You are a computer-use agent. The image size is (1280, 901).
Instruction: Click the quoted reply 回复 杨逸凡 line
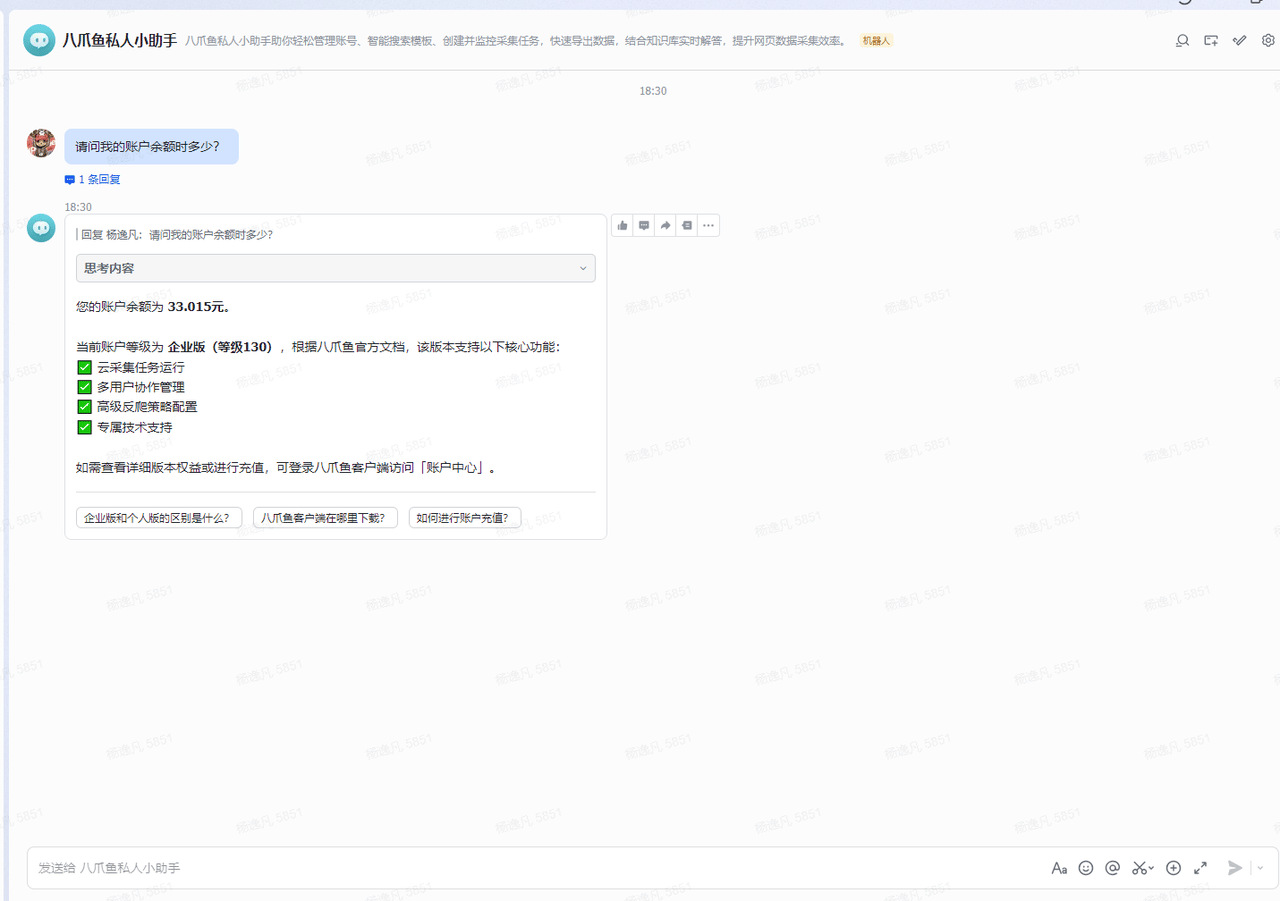pos(176,235)
